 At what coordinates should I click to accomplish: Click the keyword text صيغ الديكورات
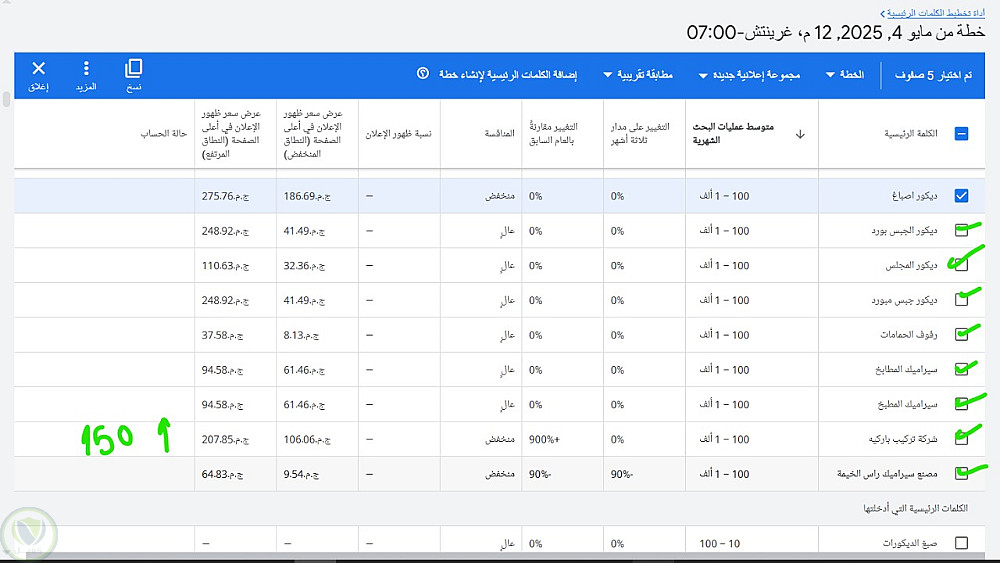[x=910, y=543]
